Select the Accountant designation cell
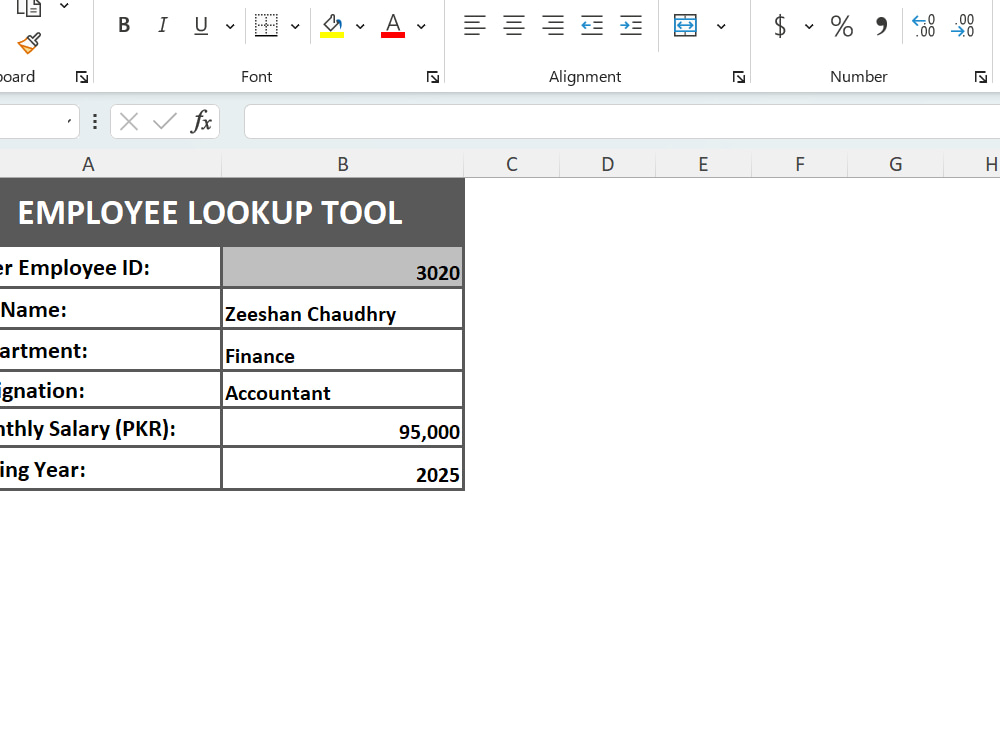Screen dimensions: 1000x750 [x=342, y=390]
